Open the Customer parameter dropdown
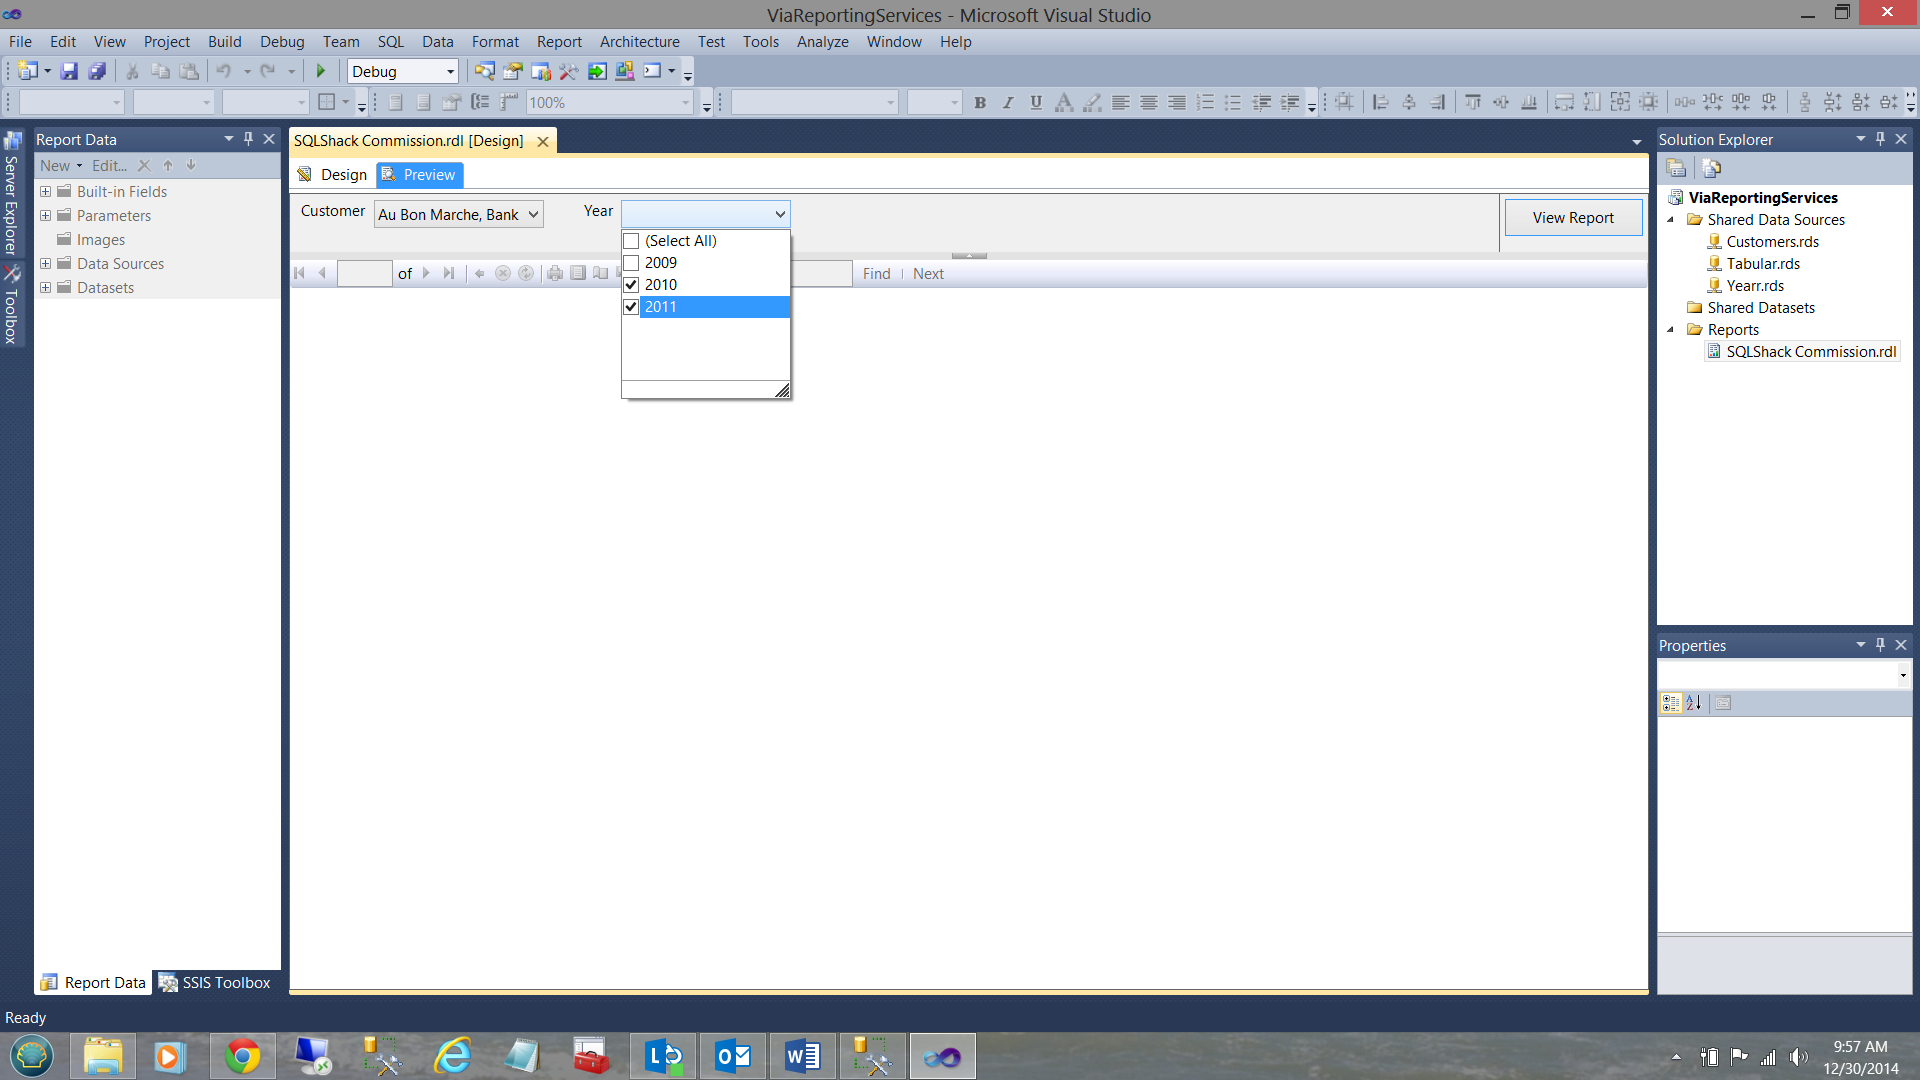 (533, 214)
